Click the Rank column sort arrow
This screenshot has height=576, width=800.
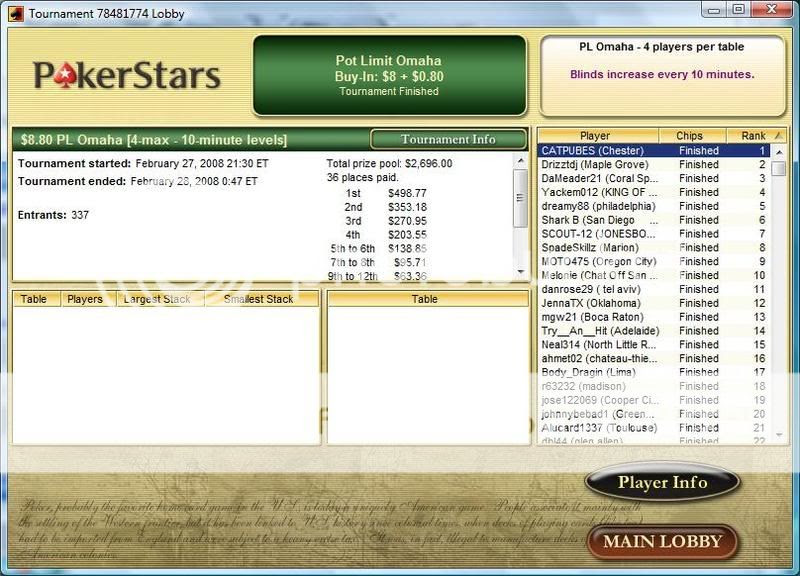(778, 135)
